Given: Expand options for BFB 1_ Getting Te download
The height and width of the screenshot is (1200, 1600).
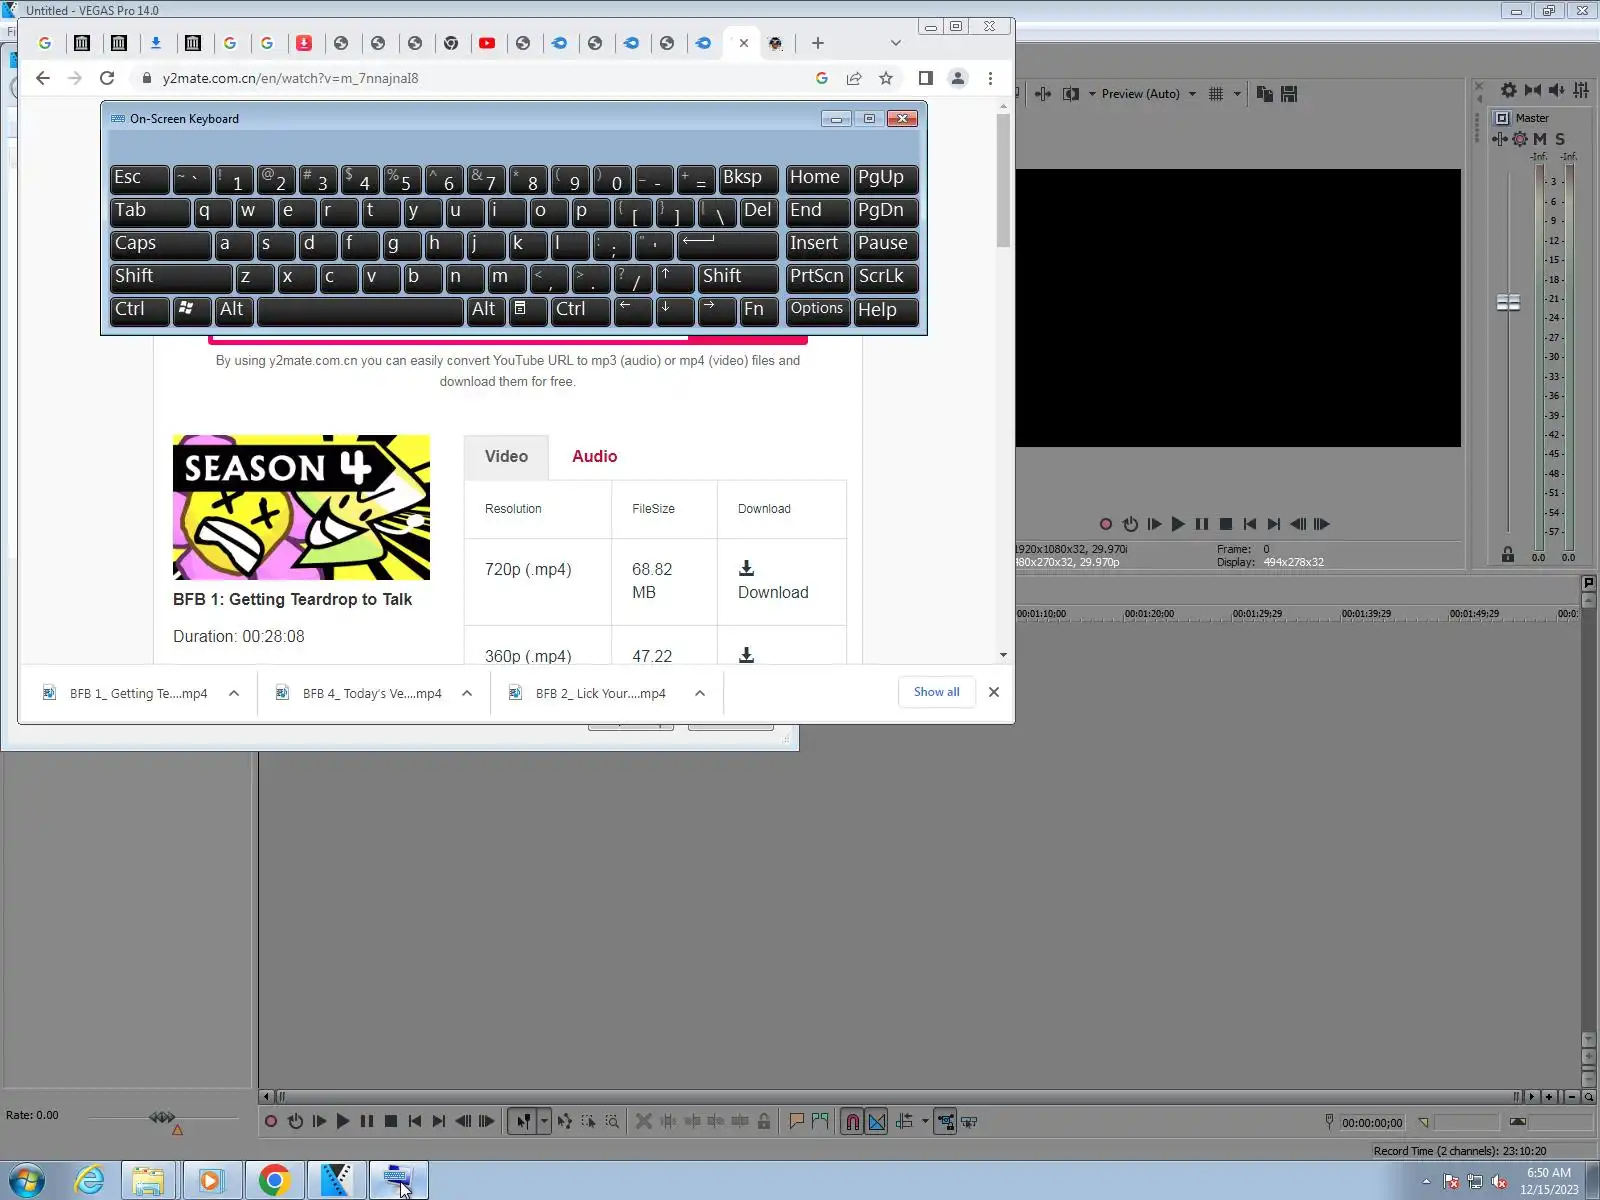Looking at the screenshot, I should (234, 693).
